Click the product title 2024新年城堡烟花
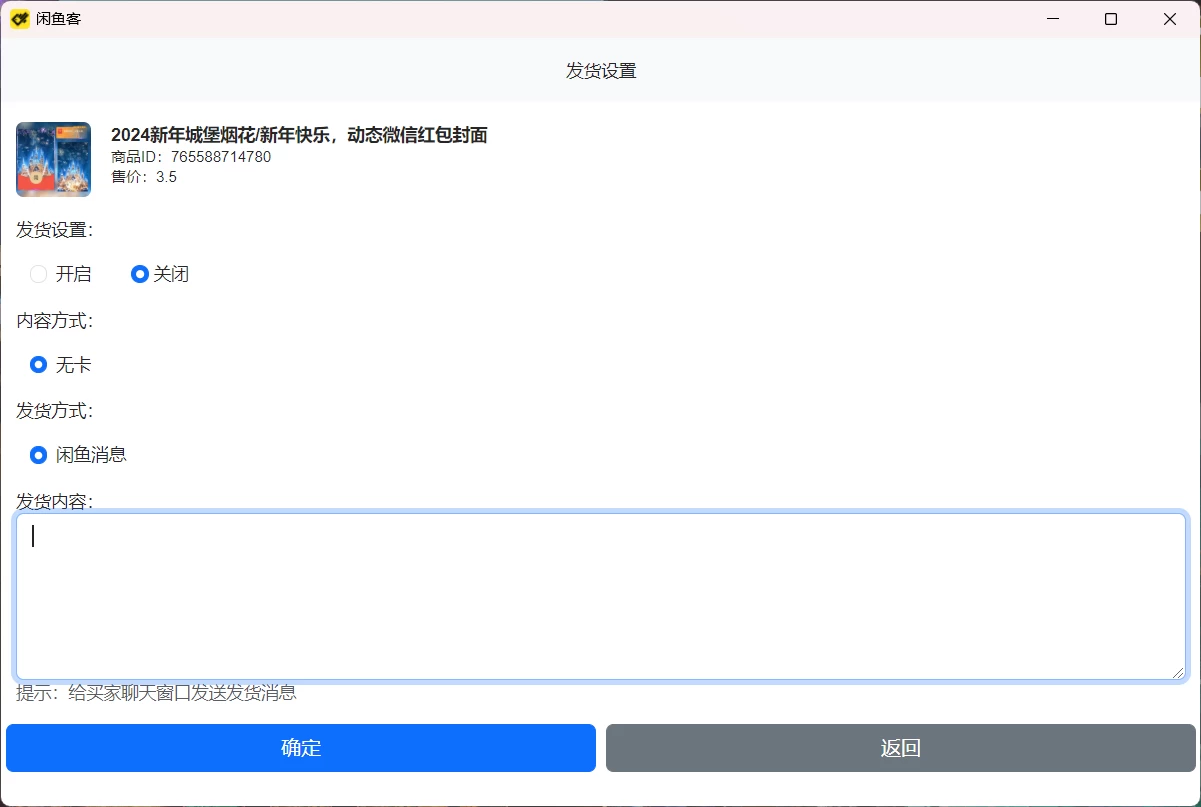The width and height of the screenshot is (1201, 807). tap(297, 135)
